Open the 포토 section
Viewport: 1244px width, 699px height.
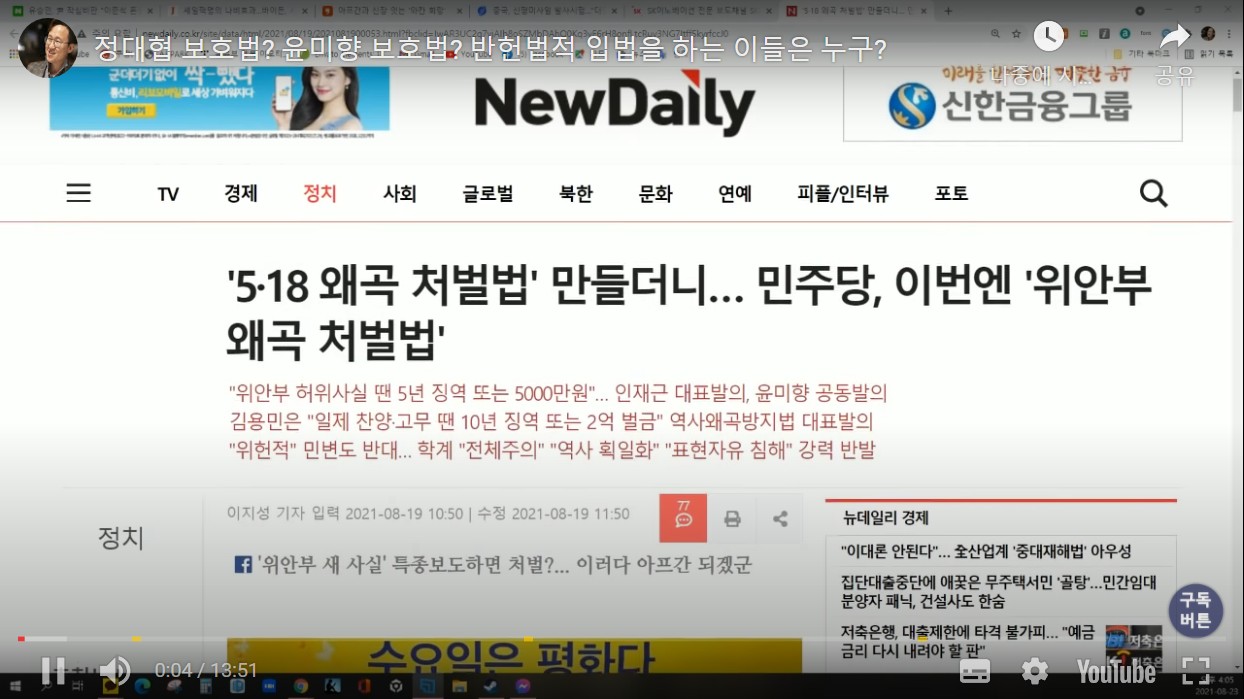[952, 193]
